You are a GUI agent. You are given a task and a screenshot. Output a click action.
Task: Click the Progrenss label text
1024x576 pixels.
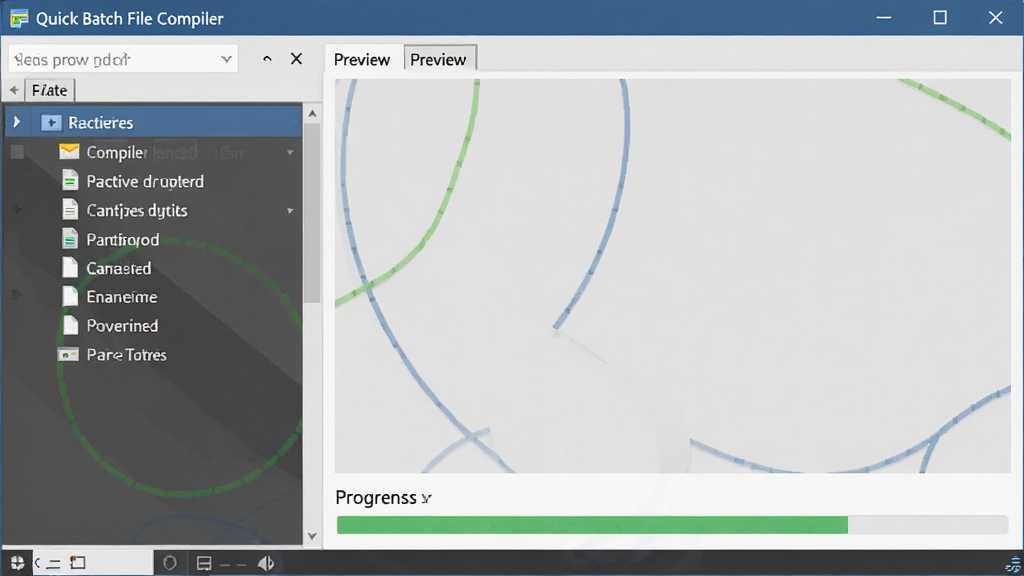tap(376, 498)
